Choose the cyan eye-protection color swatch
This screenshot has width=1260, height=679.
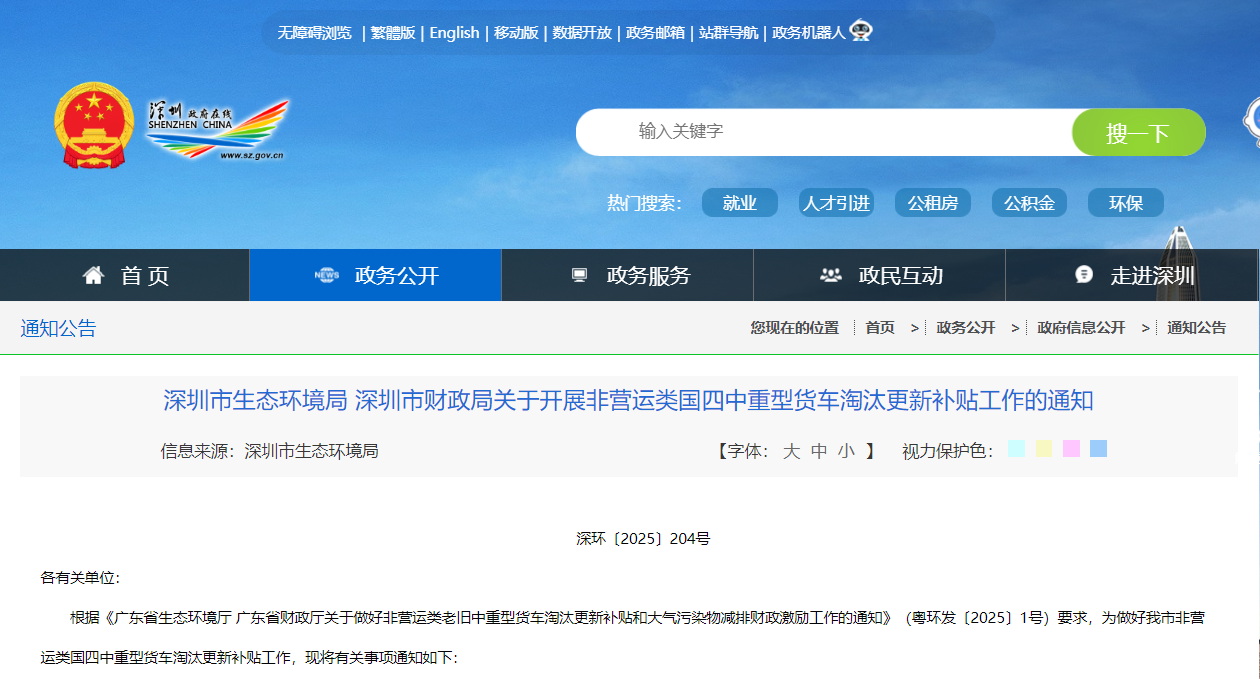point(1017,449)
